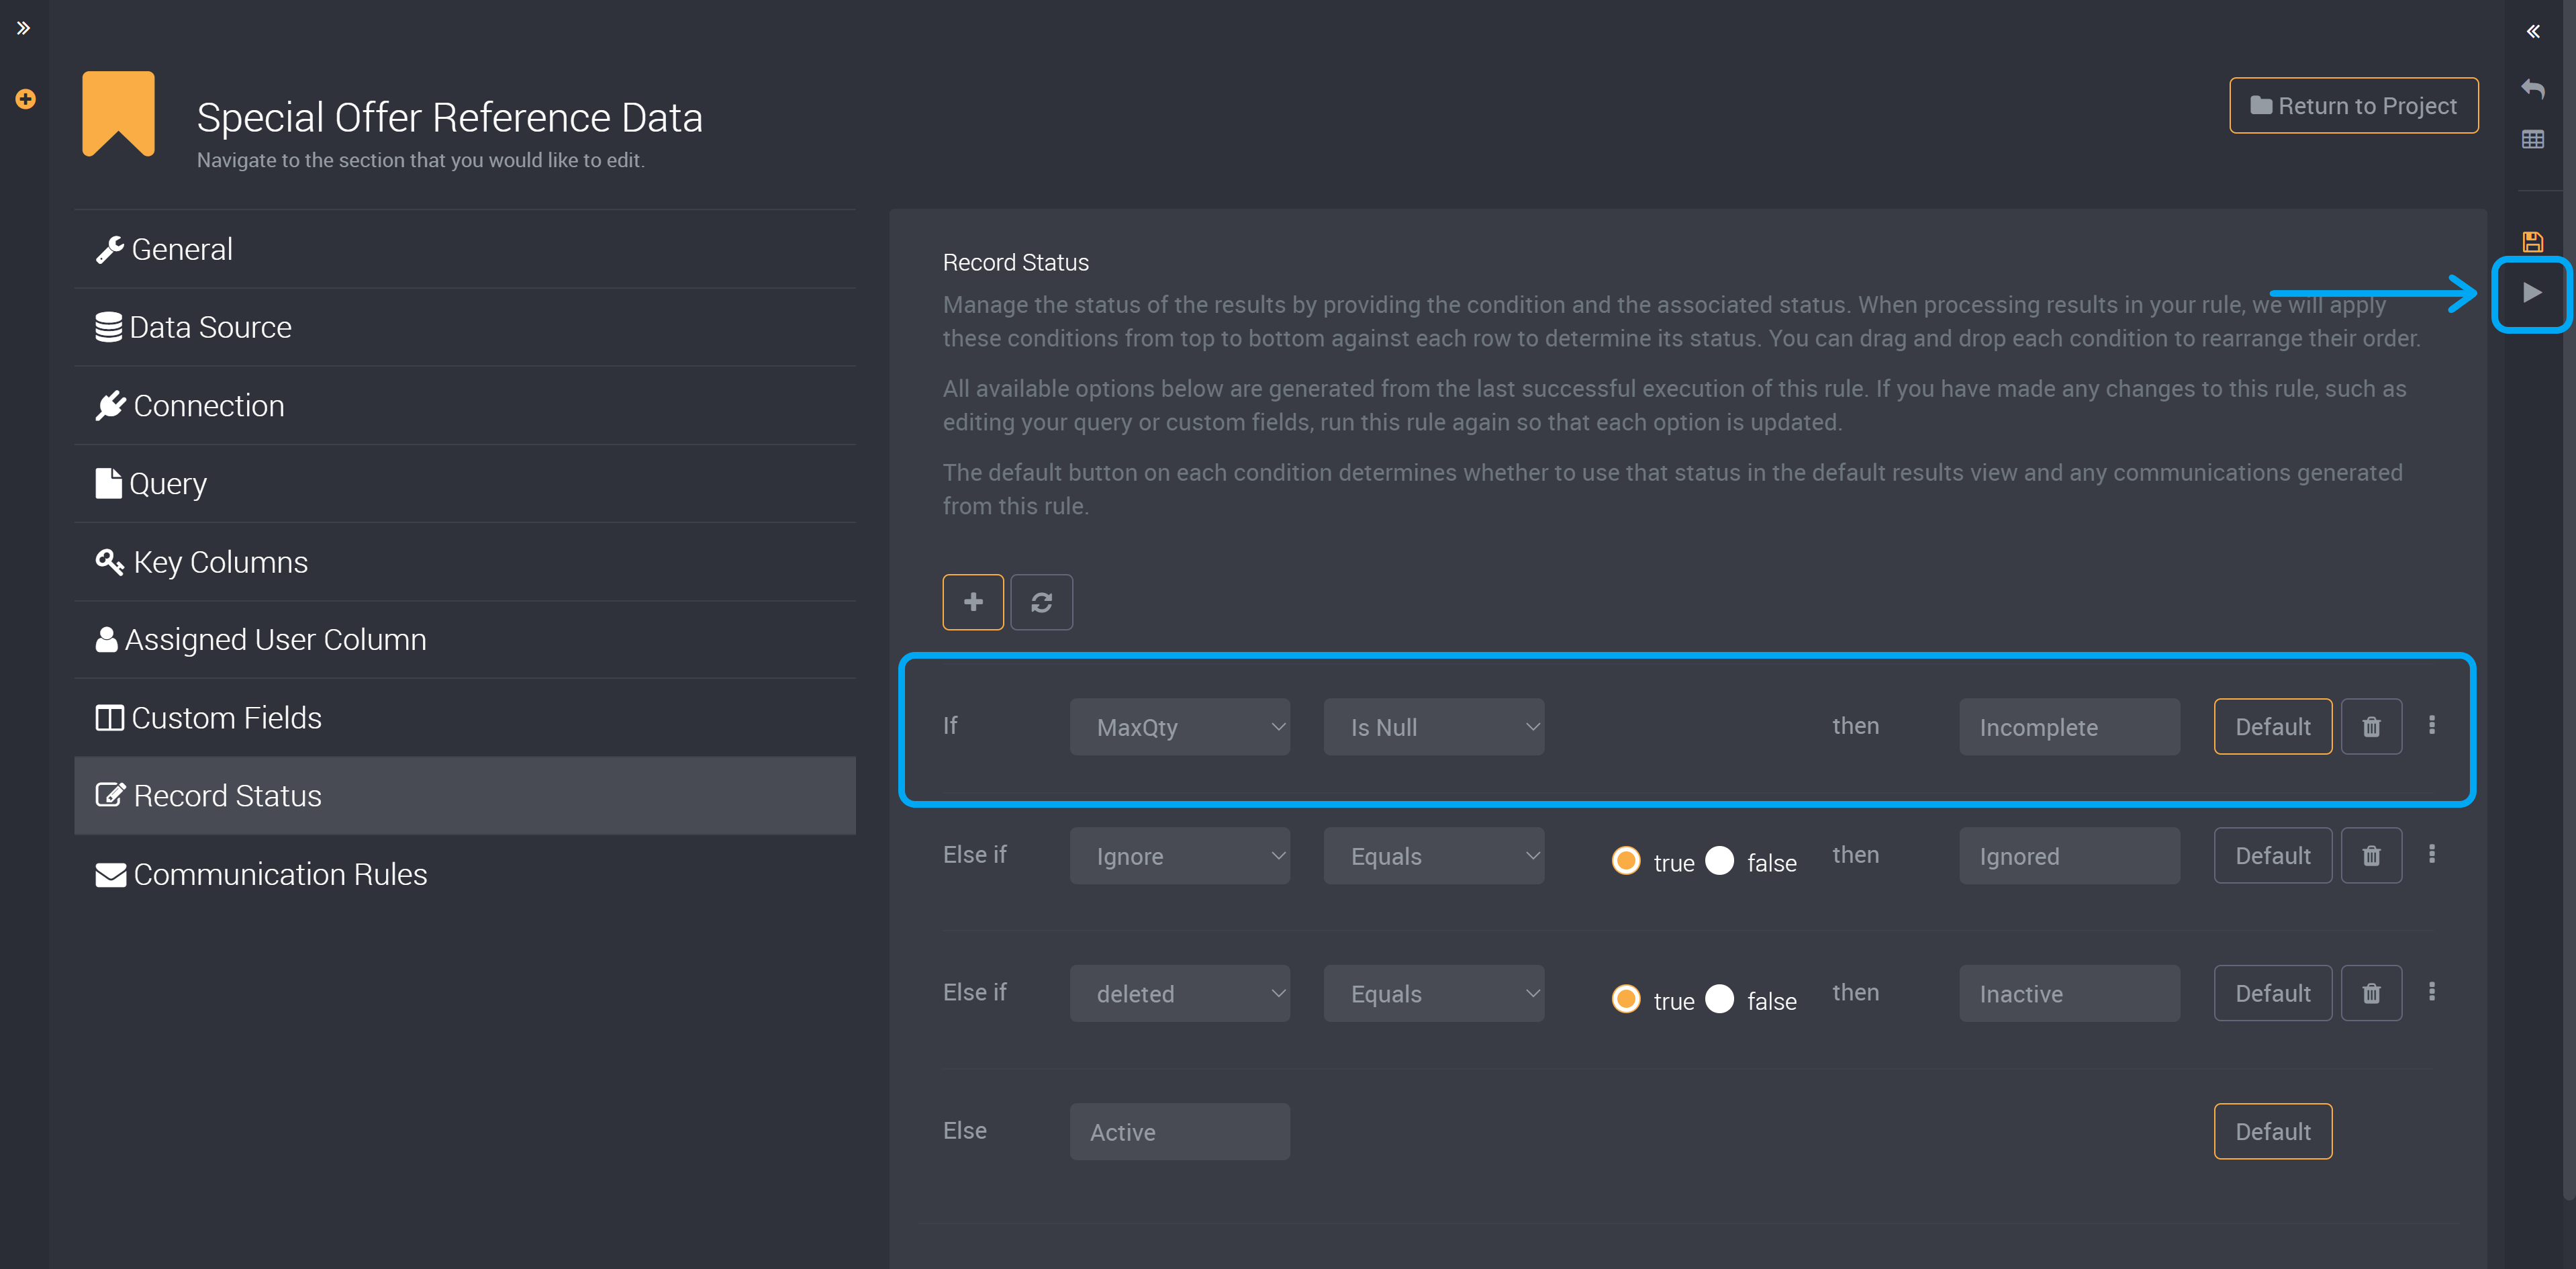The height and width of the screenshot is (1269, 2576).
Task: Refresh the condition options
Action: coord(1041,602)
